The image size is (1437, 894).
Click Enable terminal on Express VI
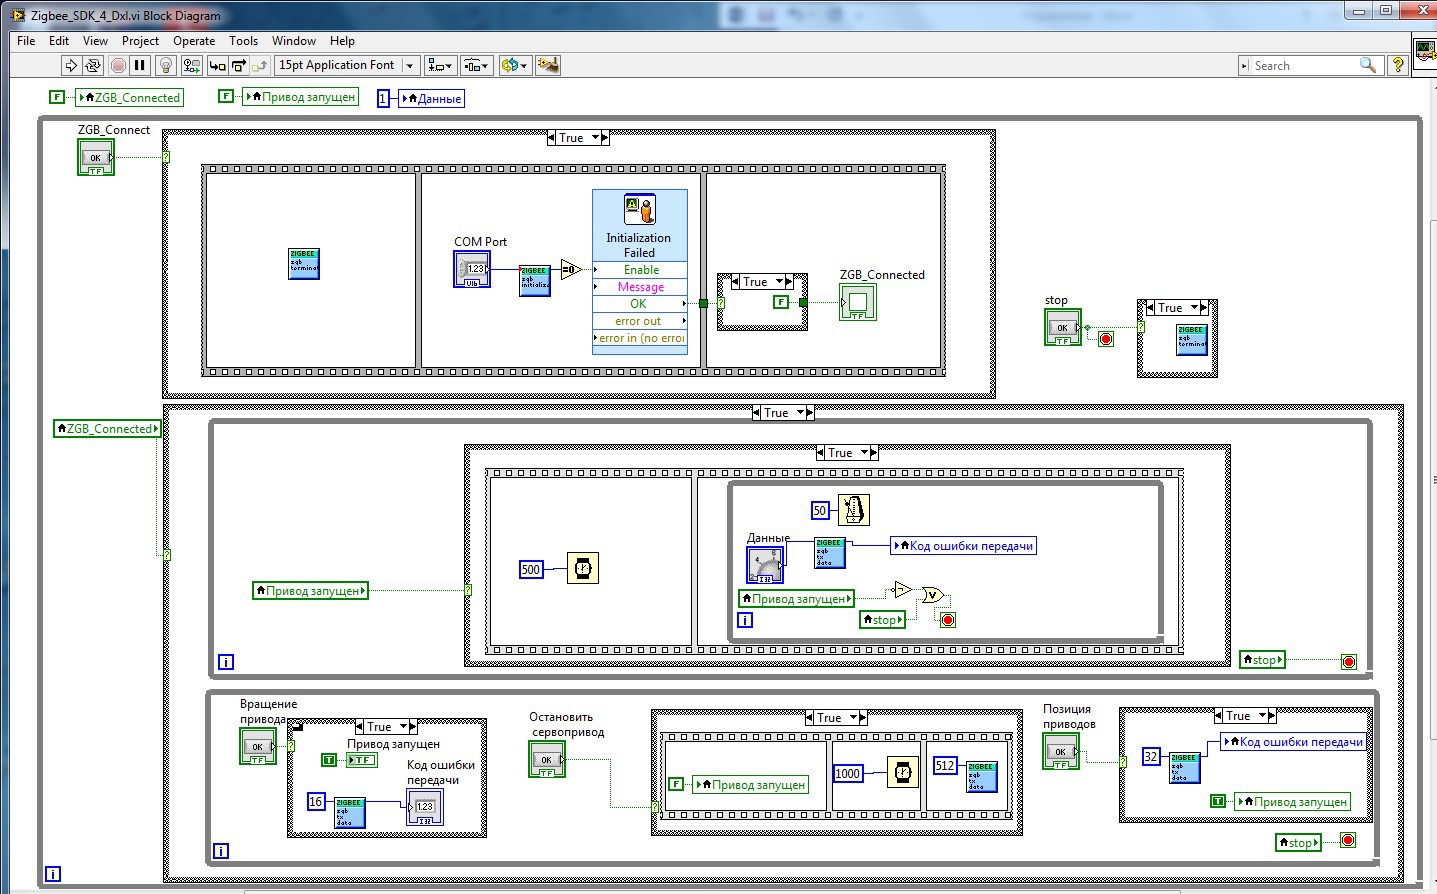[x=640, y=270]
